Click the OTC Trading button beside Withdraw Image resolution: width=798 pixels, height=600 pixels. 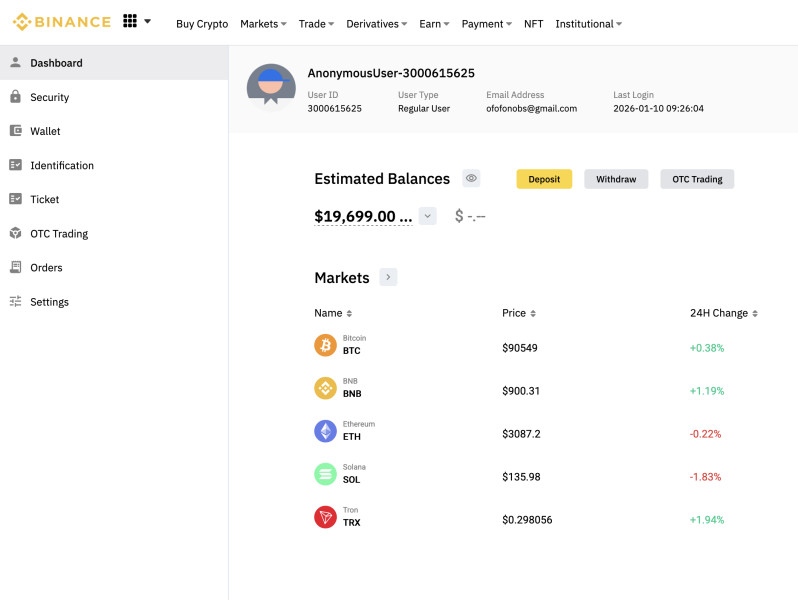coord(697,179)
